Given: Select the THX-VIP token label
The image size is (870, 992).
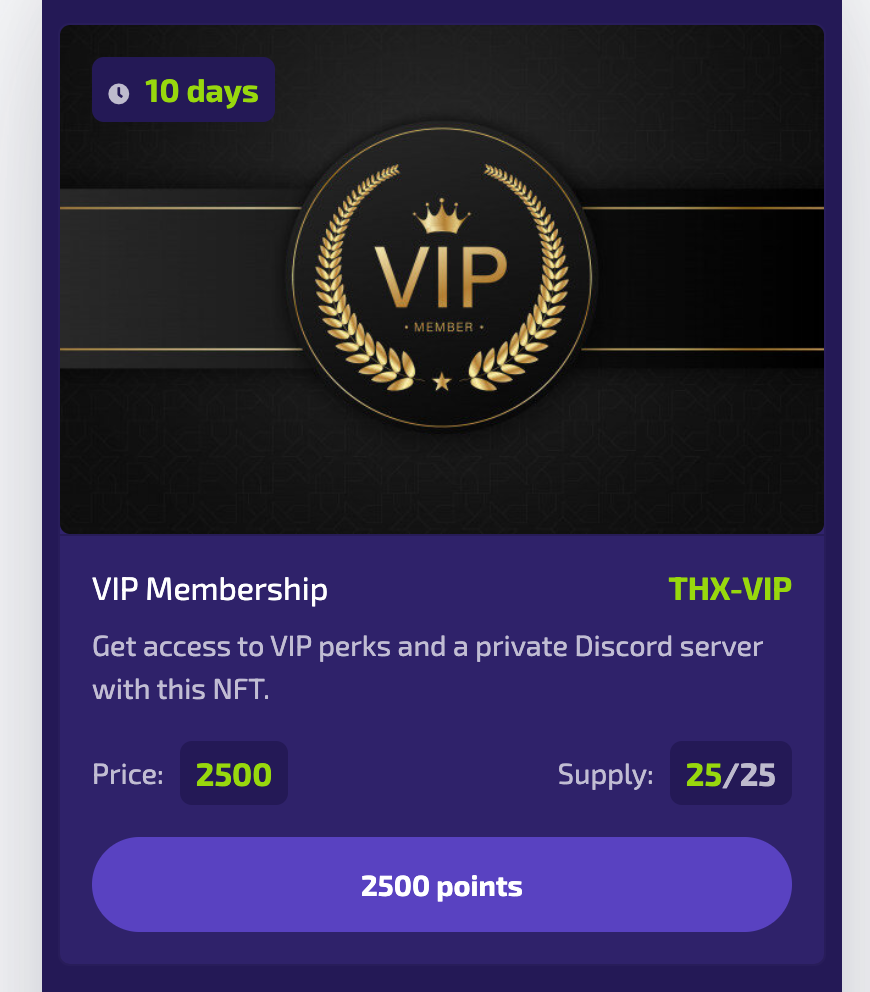Looking at the screenshot, I should (729, 590).
